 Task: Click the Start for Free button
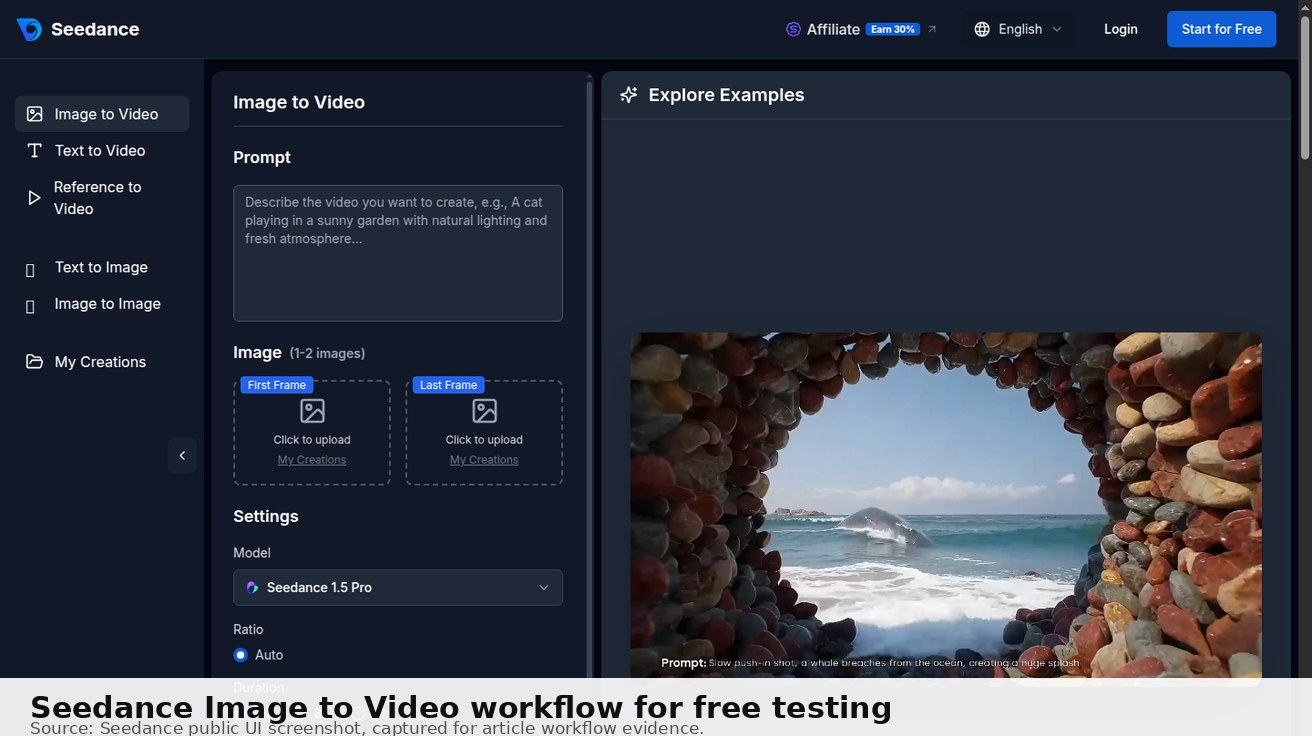pyautogui.click(x=1222, y=29)
